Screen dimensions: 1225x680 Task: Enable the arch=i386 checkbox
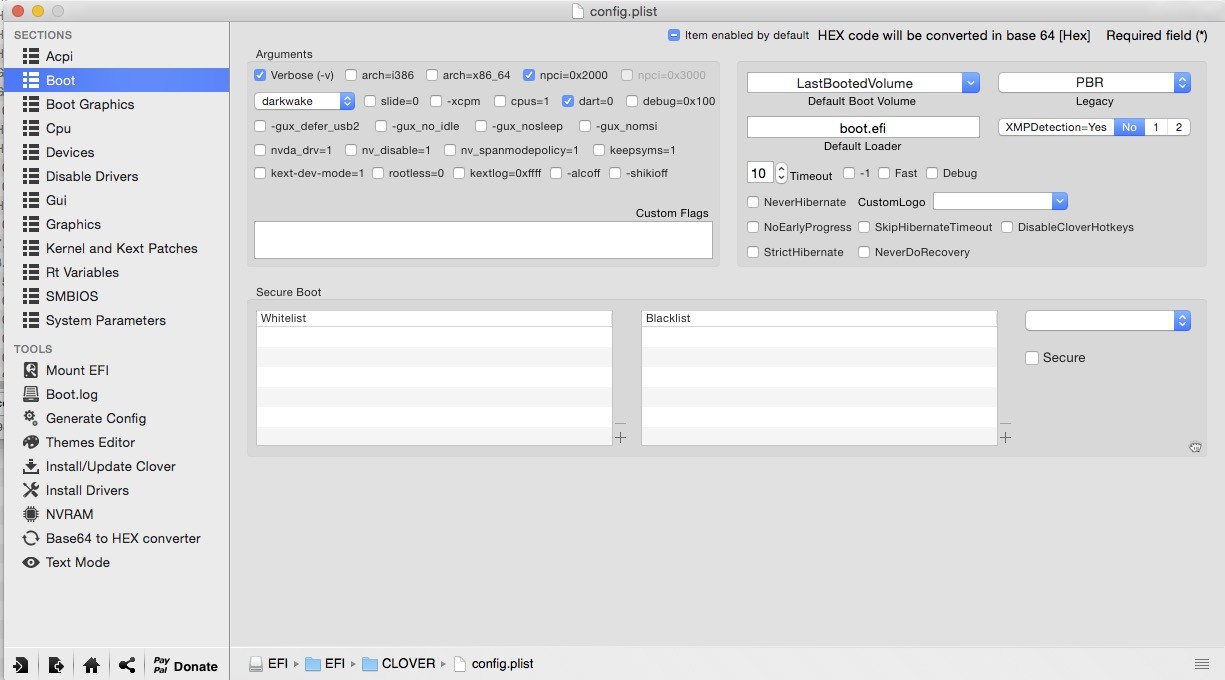tap(351, 75)
